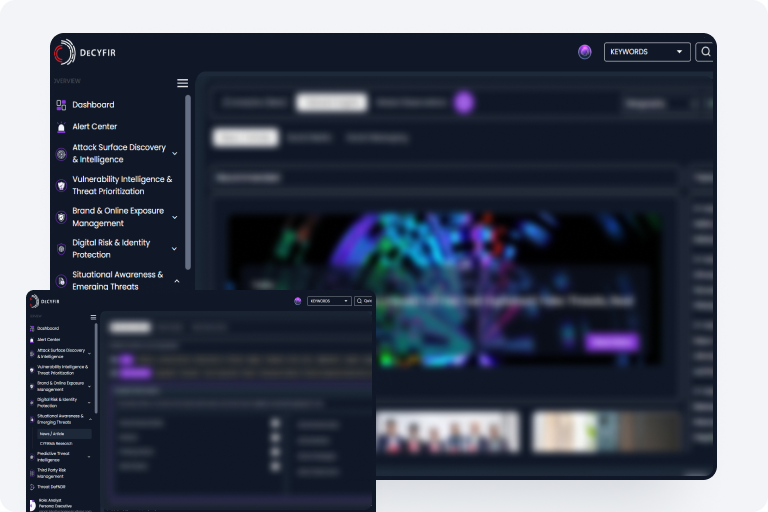
Task: Expand Brand & Online Exposure Management chevron
Action: pos(175,218)
